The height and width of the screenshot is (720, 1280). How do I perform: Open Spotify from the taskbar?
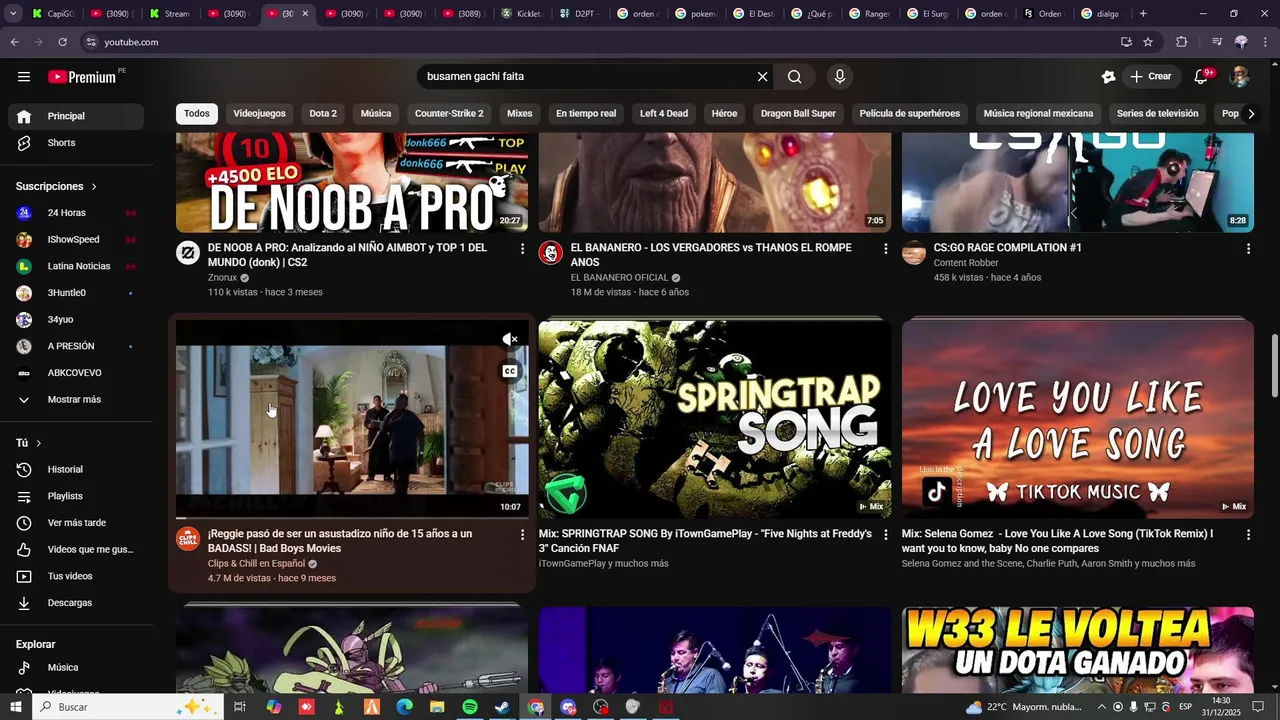[x=470, y=707]
